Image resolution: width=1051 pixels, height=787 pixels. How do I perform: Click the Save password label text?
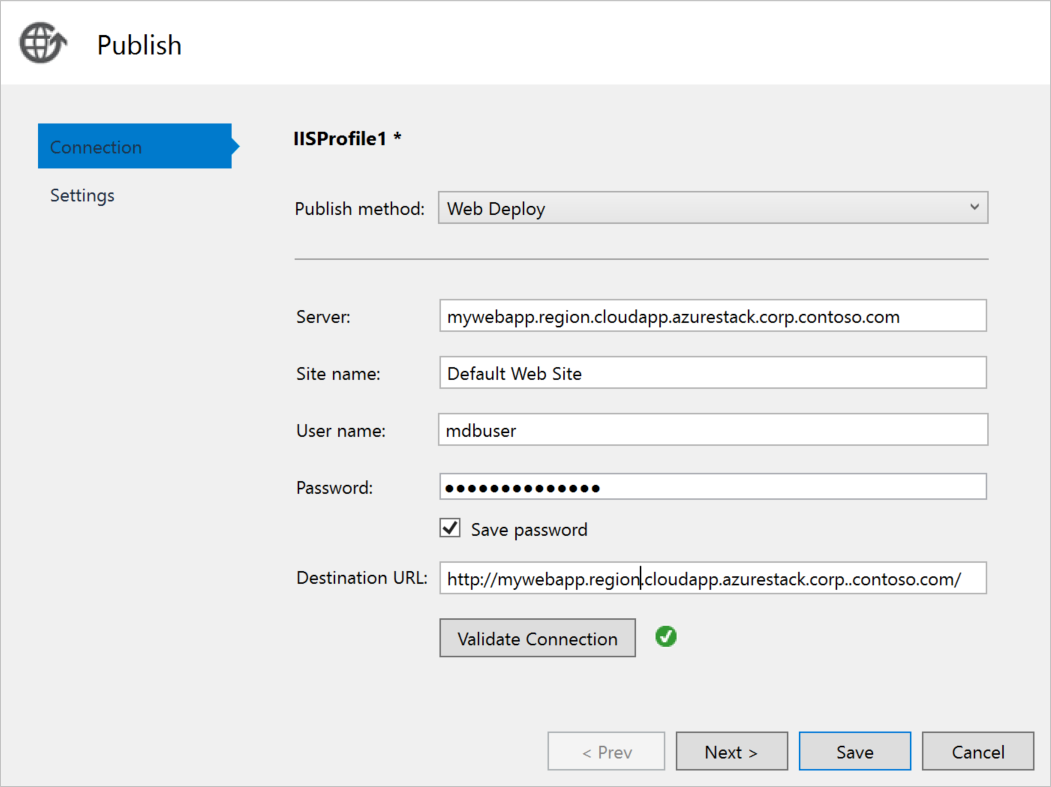[x=529, y=529]
